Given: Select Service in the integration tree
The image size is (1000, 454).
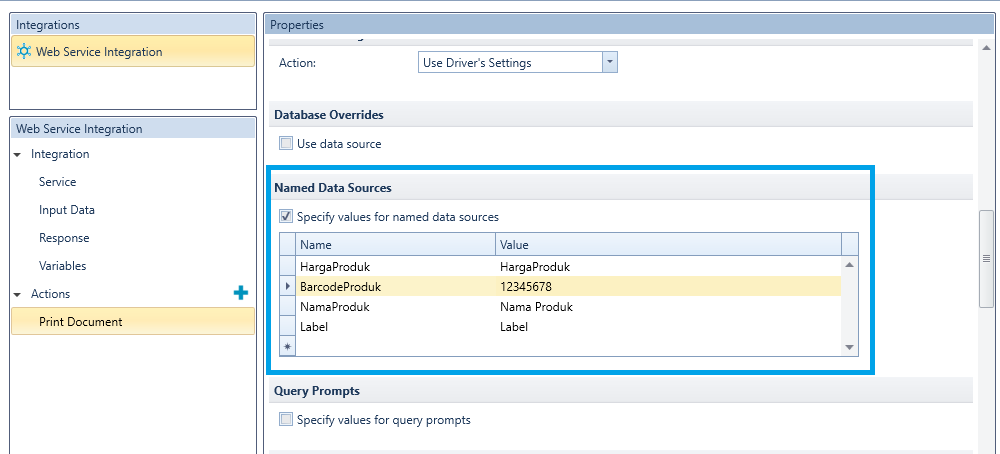Looking at the screenshot, I should (57, 182).
